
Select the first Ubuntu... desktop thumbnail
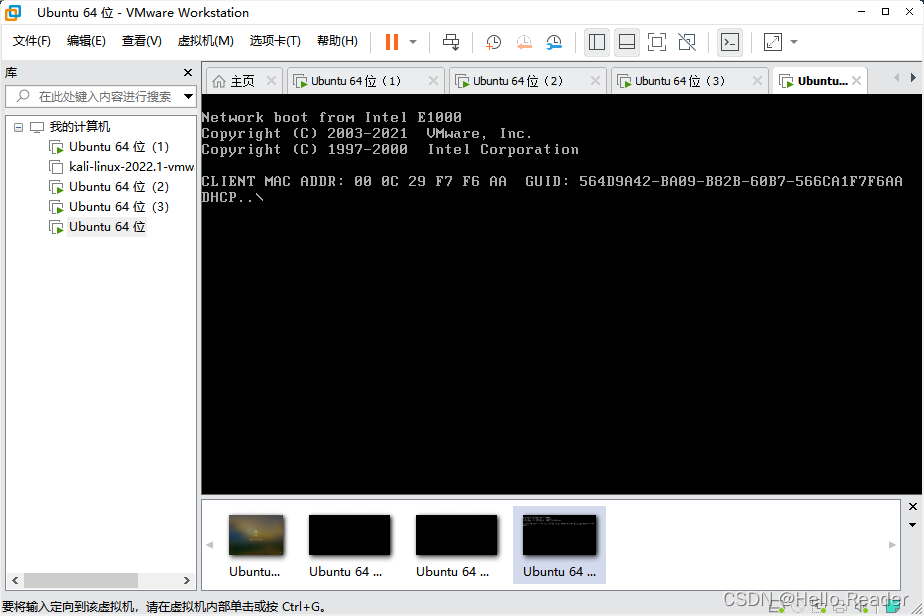click(x=256, y=545)
